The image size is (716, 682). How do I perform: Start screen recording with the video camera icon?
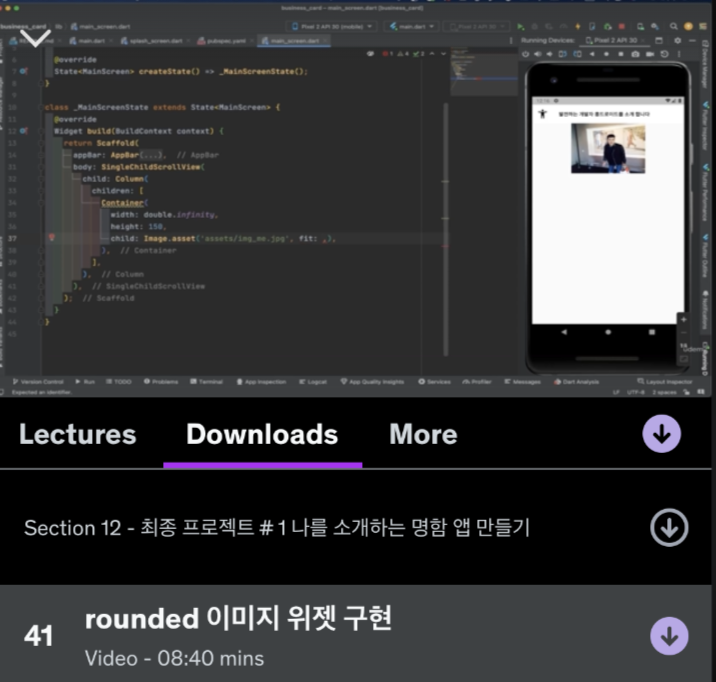coord(650,54)
